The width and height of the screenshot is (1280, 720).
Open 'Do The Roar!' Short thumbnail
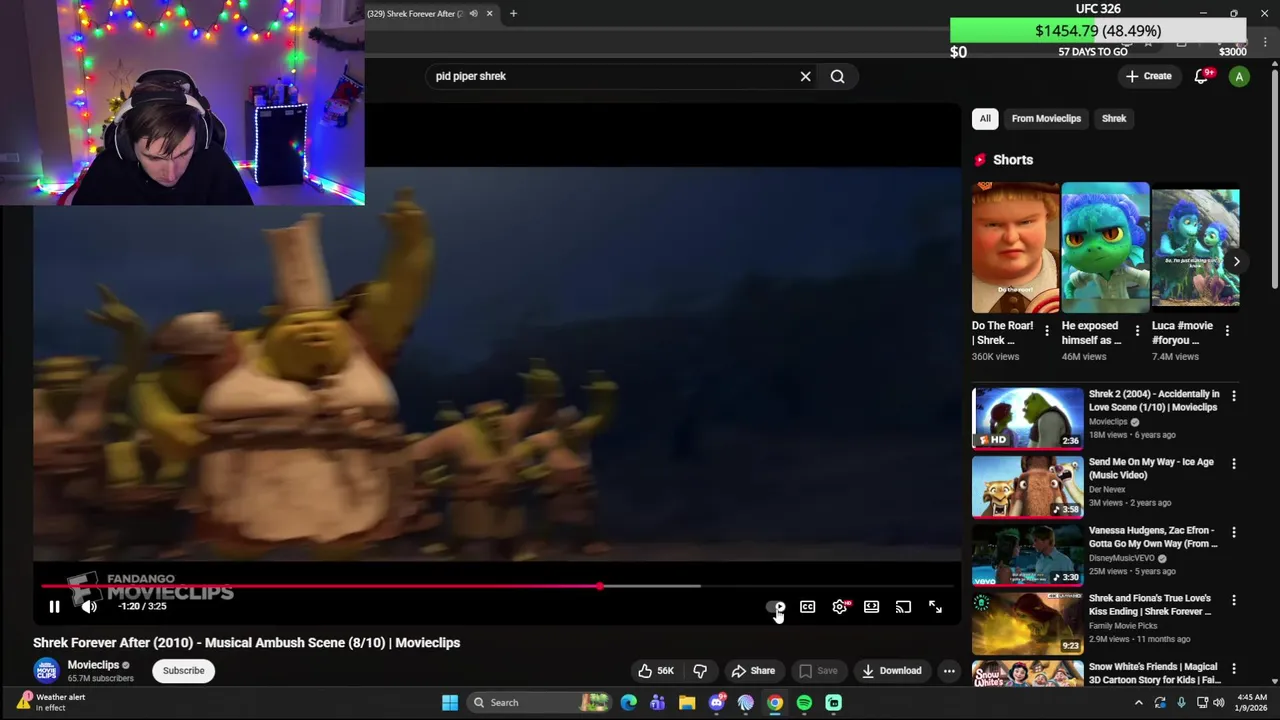(1015, 248)
